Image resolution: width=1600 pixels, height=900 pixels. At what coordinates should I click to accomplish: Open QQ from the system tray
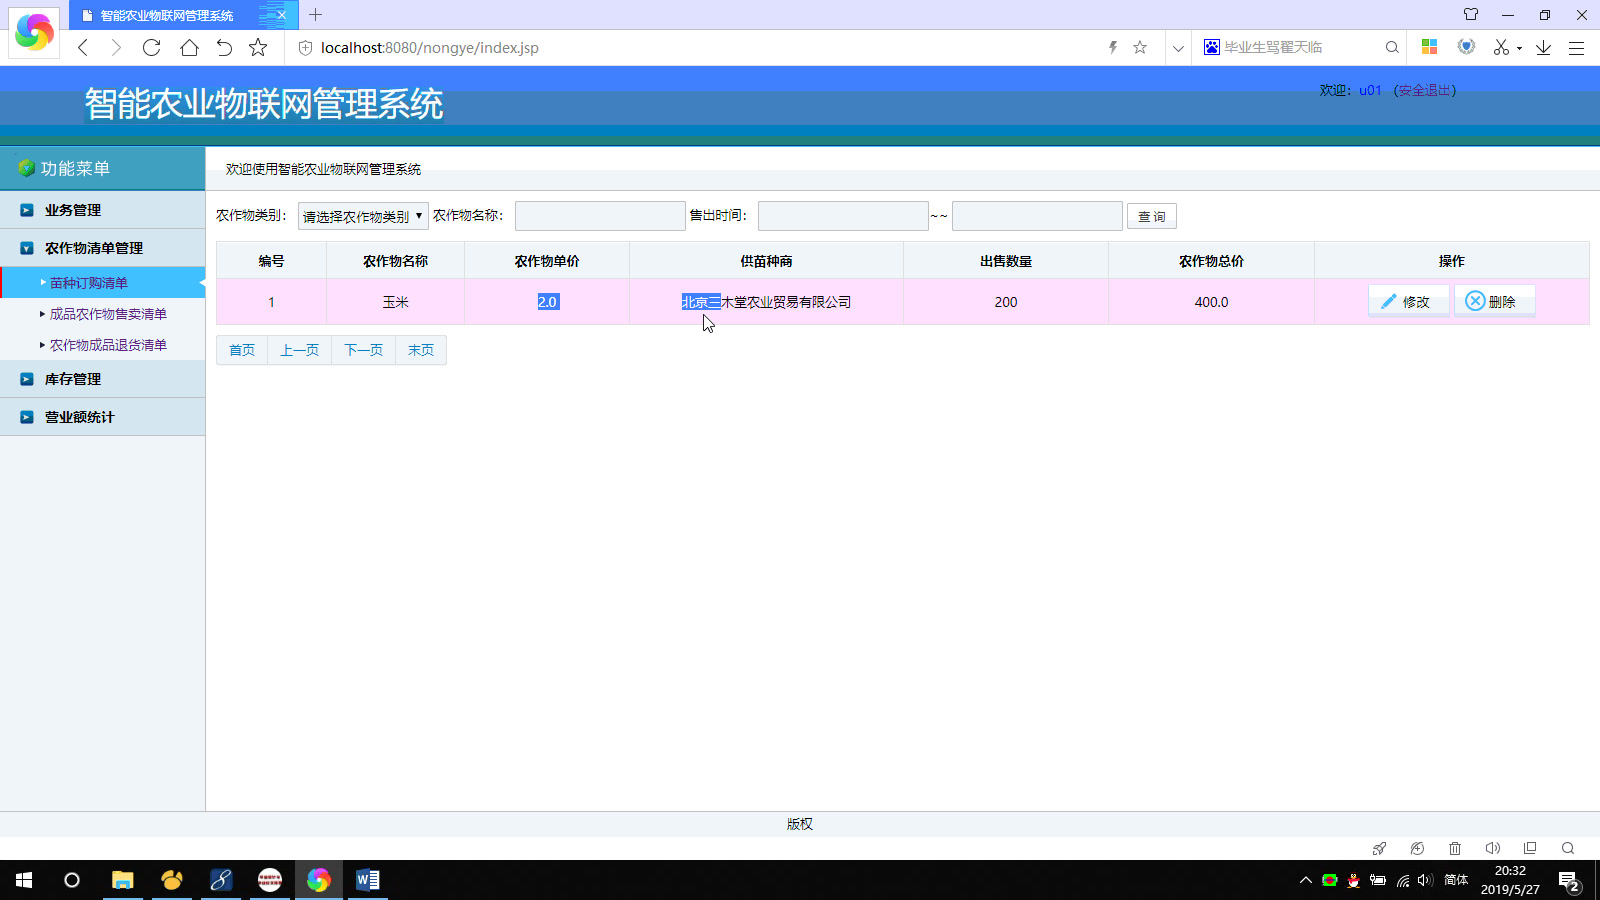(x=1353, y=881)
